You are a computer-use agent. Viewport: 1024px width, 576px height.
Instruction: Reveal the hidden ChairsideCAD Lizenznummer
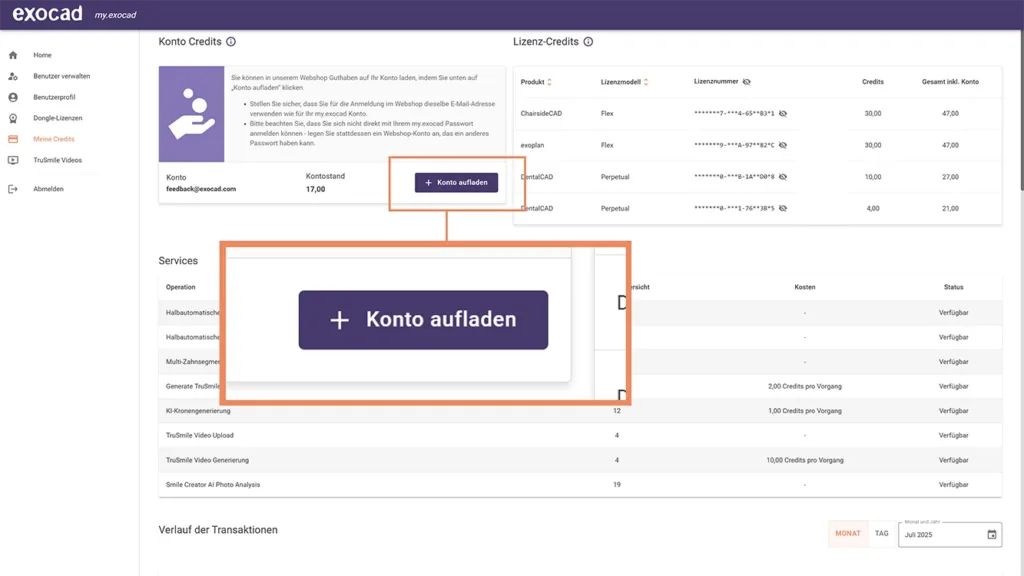coord(783,113)
